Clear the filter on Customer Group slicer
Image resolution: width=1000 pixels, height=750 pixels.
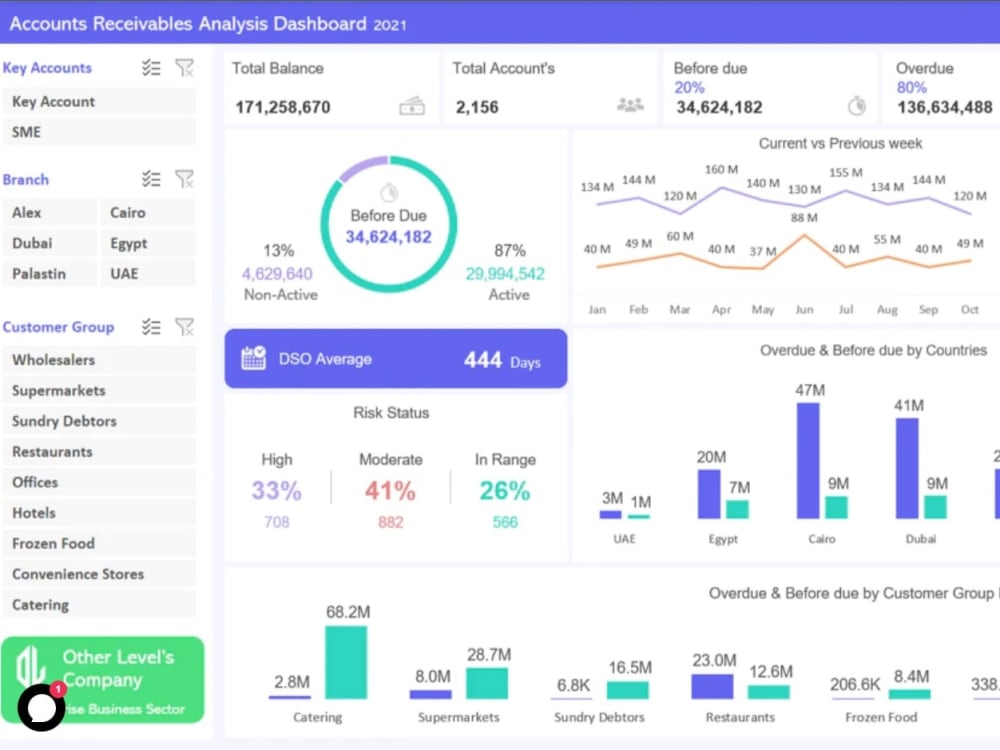coord(185,328)
